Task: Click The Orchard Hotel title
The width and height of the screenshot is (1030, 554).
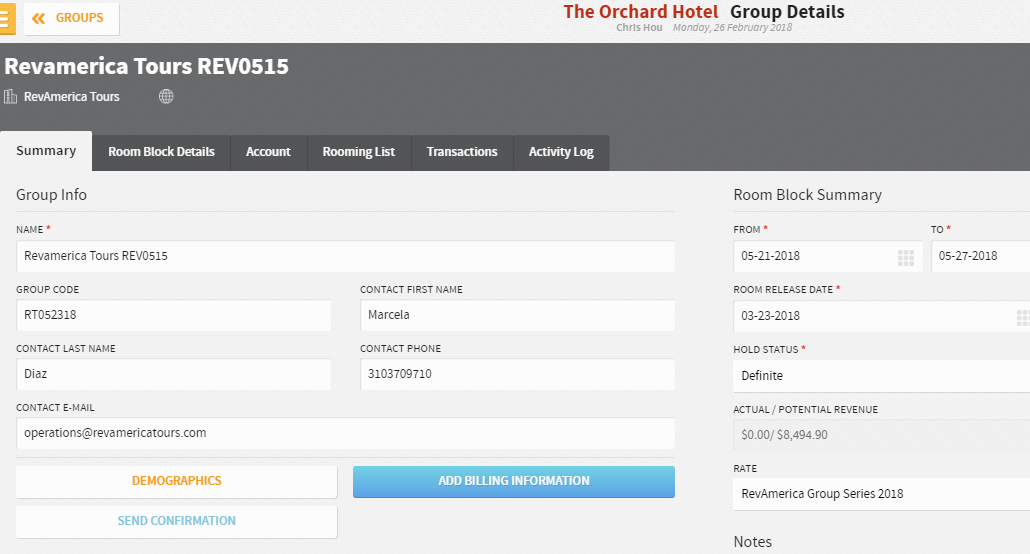Action: coord(640,12)
